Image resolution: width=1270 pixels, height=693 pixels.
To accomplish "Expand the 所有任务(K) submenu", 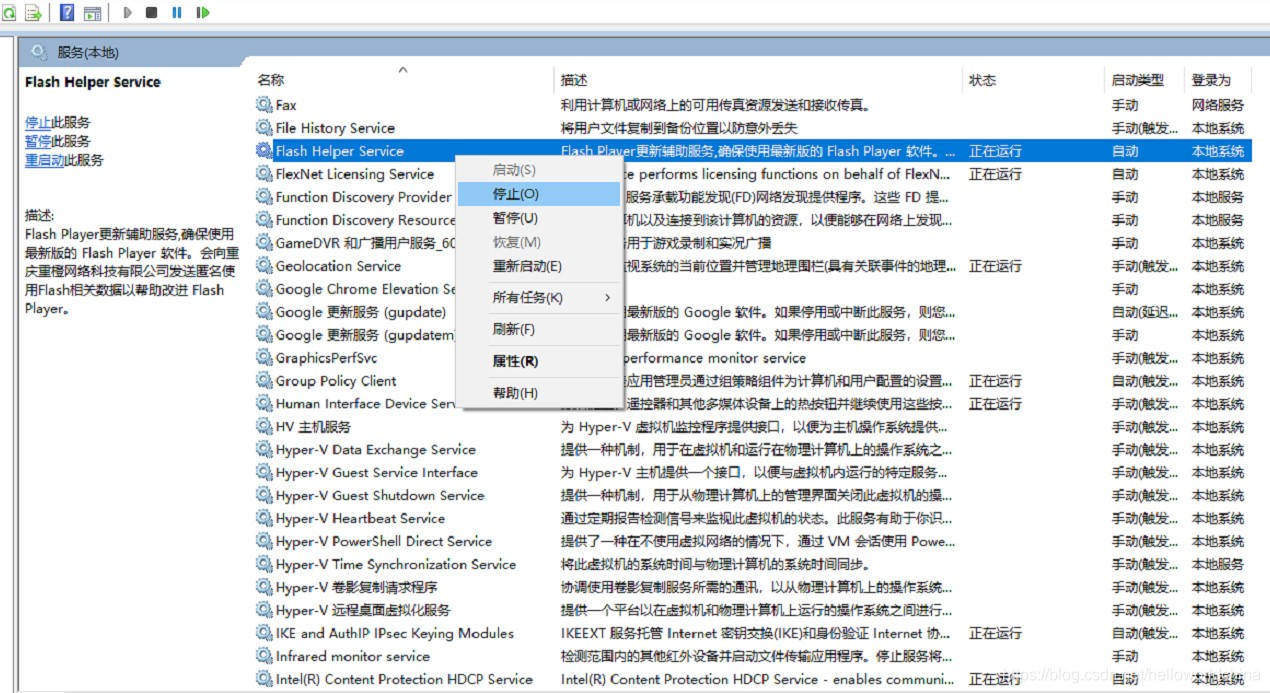I will click(x=538, y=298).
